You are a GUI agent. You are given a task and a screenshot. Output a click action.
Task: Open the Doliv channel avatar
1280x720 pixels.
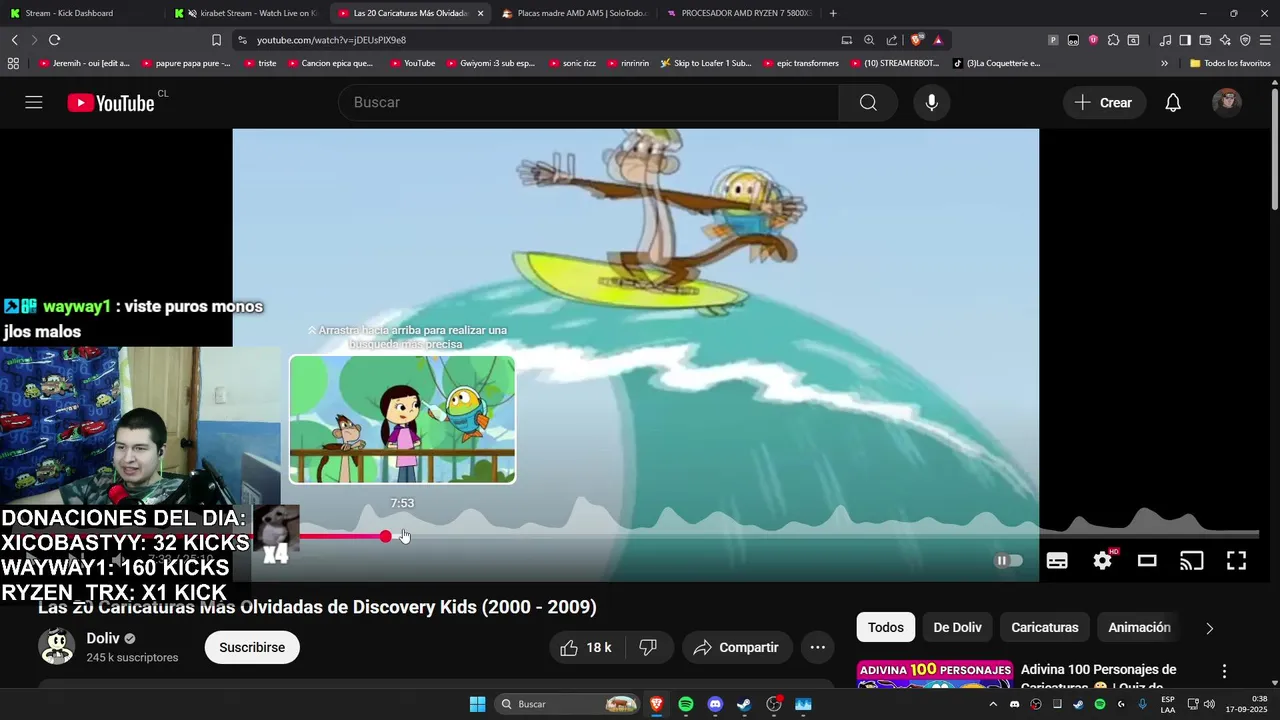[56, 647]
